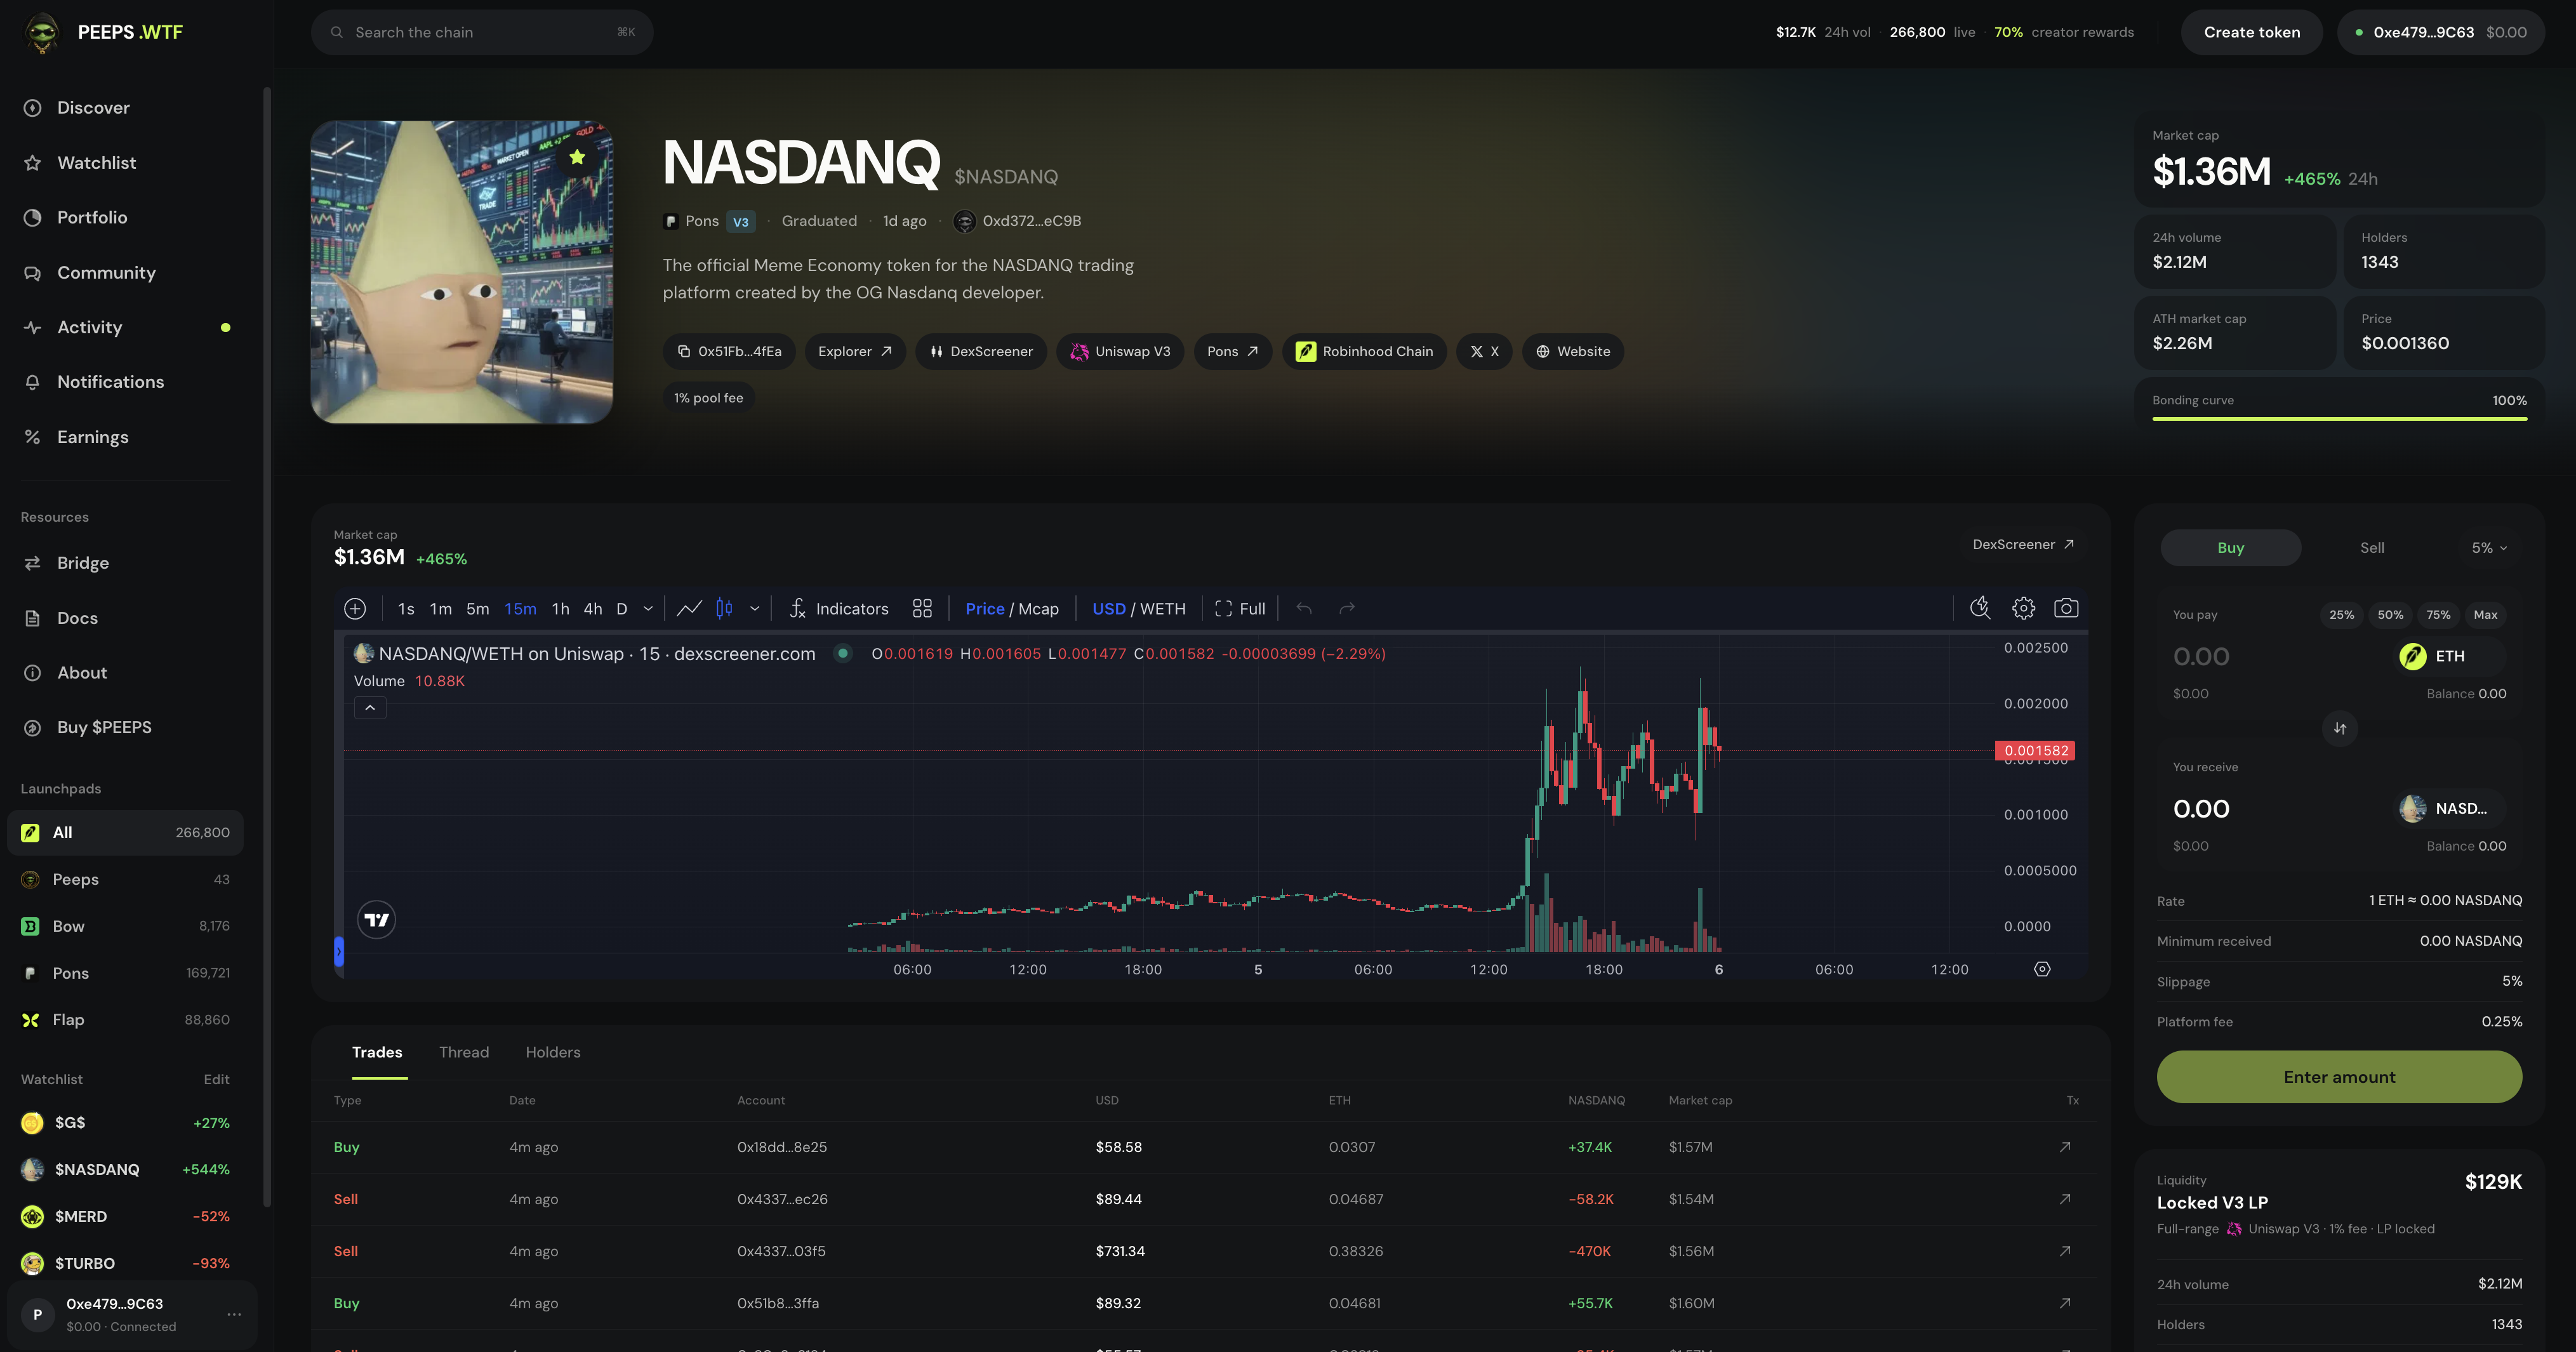The height and width of the screenshot is (1352, 2576).
Task: Click the sidebar scrollbar
Action: tap(267, 647)
